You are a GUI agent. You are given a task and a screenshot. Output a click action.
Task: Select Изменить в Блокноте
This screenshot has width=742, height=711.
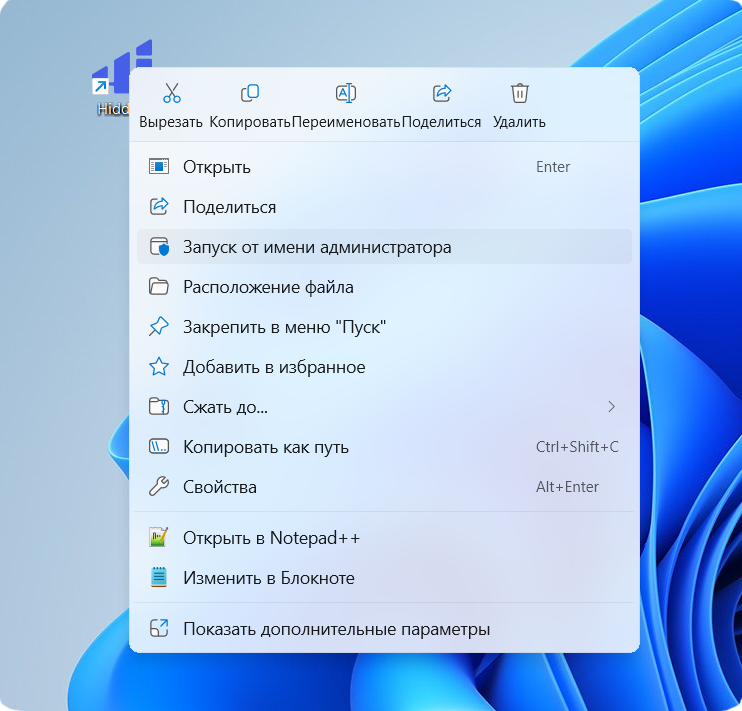pyautogui.click(x=268, y=578)
